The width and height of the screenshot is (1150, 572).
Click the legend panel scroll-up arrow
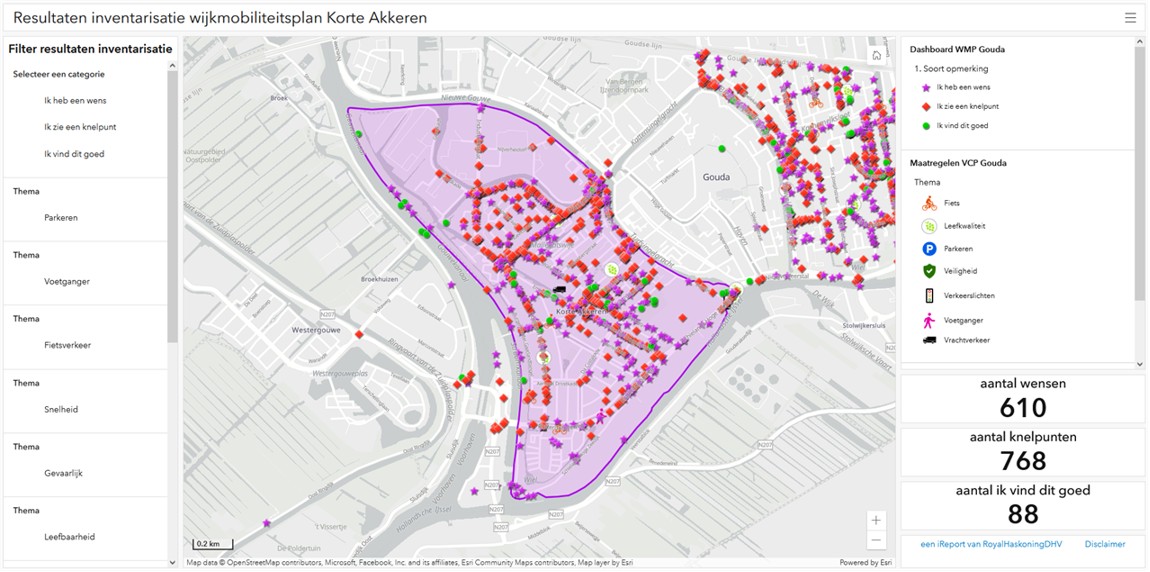[x=1140, y=43]
